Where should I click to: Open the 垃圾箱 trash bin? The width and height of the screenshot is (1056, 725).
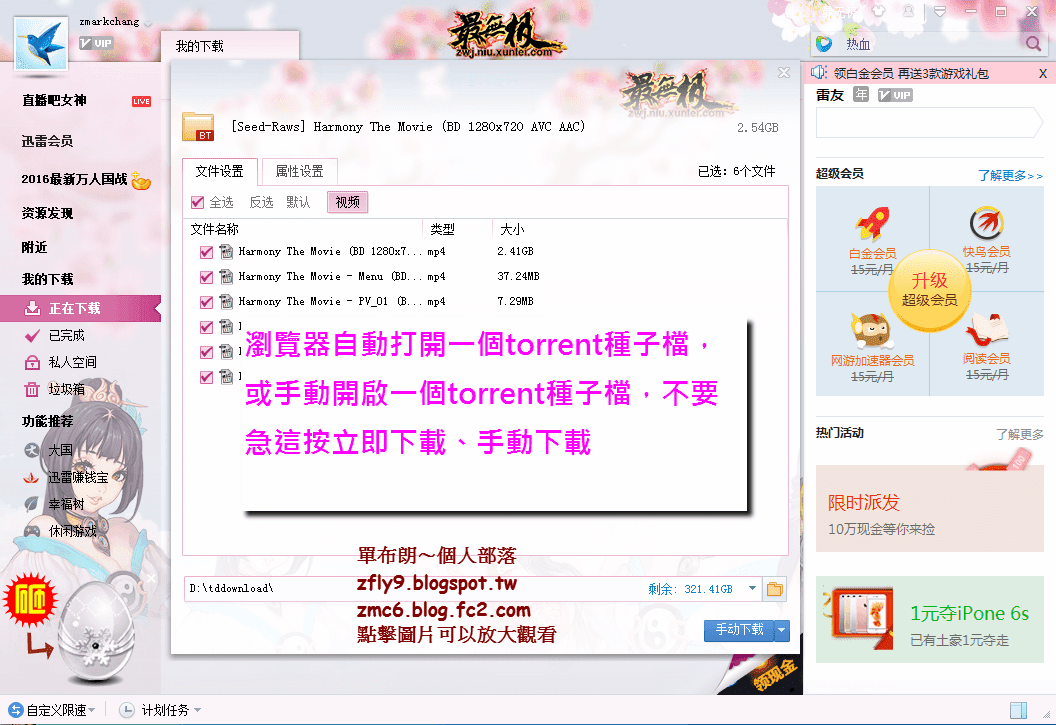pyautogui.click(x=67, y=389)
